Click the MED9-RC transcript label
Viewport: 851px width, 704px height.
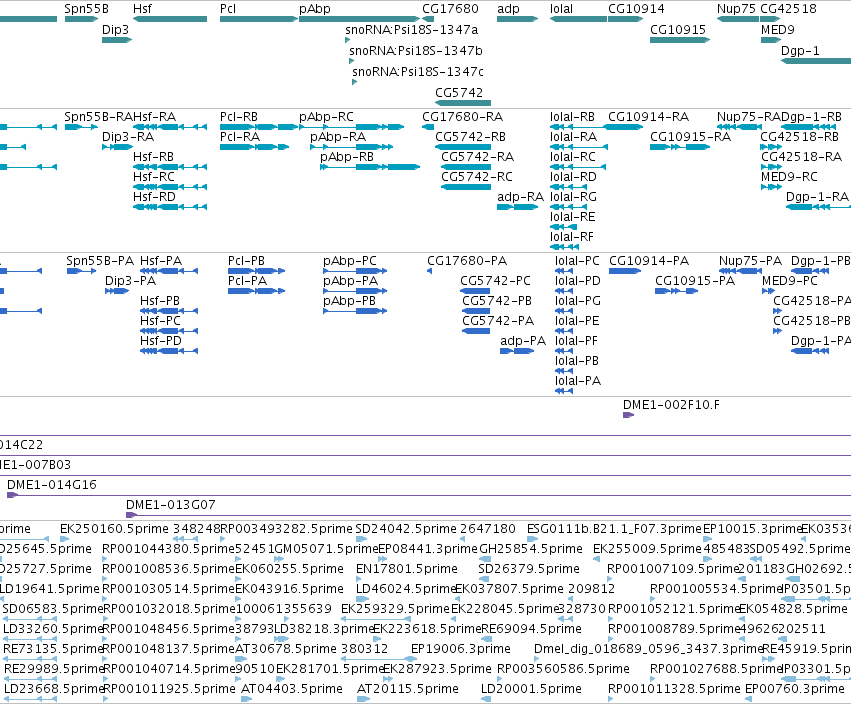click(x=789, y=177)
